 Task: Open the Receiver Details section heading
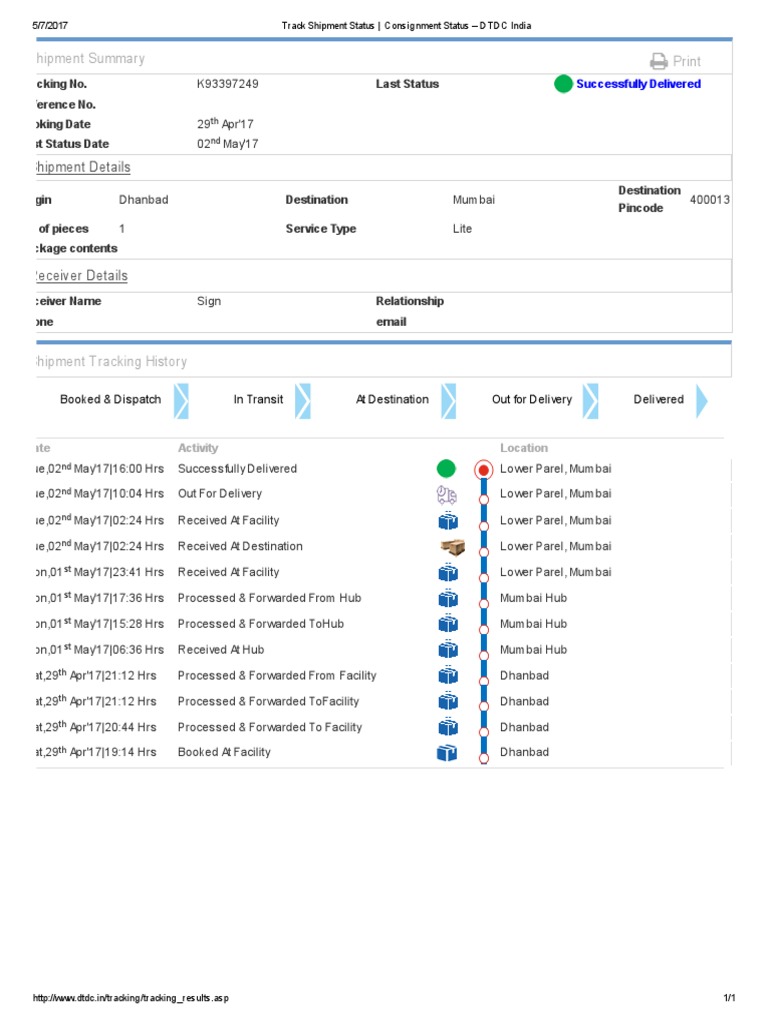tap(80, 275)
